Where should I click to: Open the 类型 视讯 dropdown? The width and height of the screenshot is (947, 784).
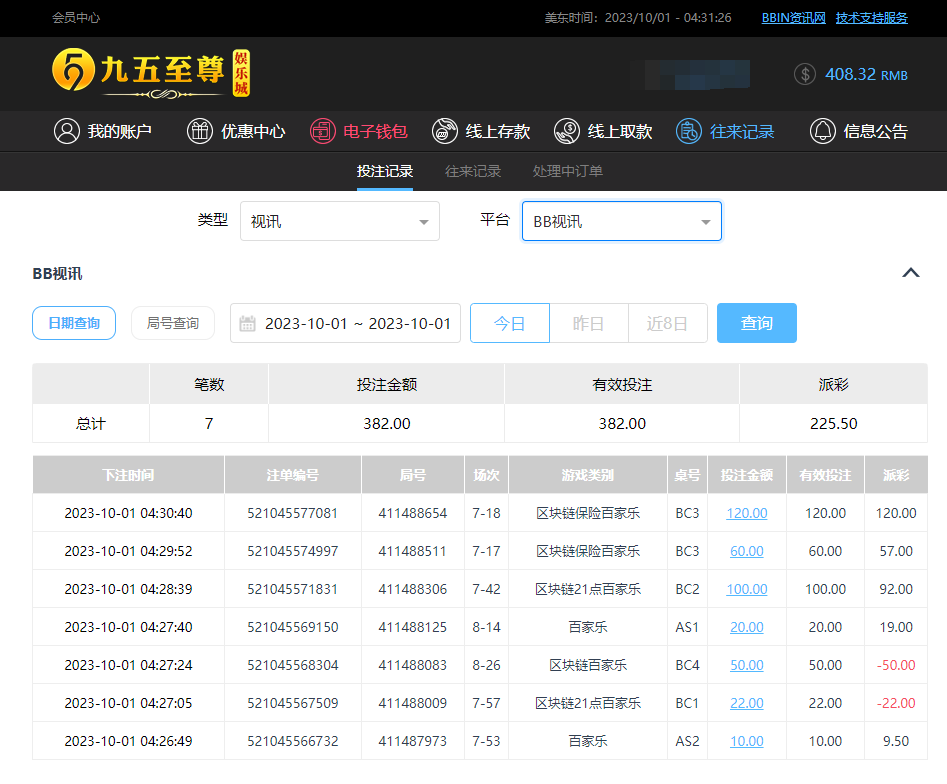tap(339, 221)
